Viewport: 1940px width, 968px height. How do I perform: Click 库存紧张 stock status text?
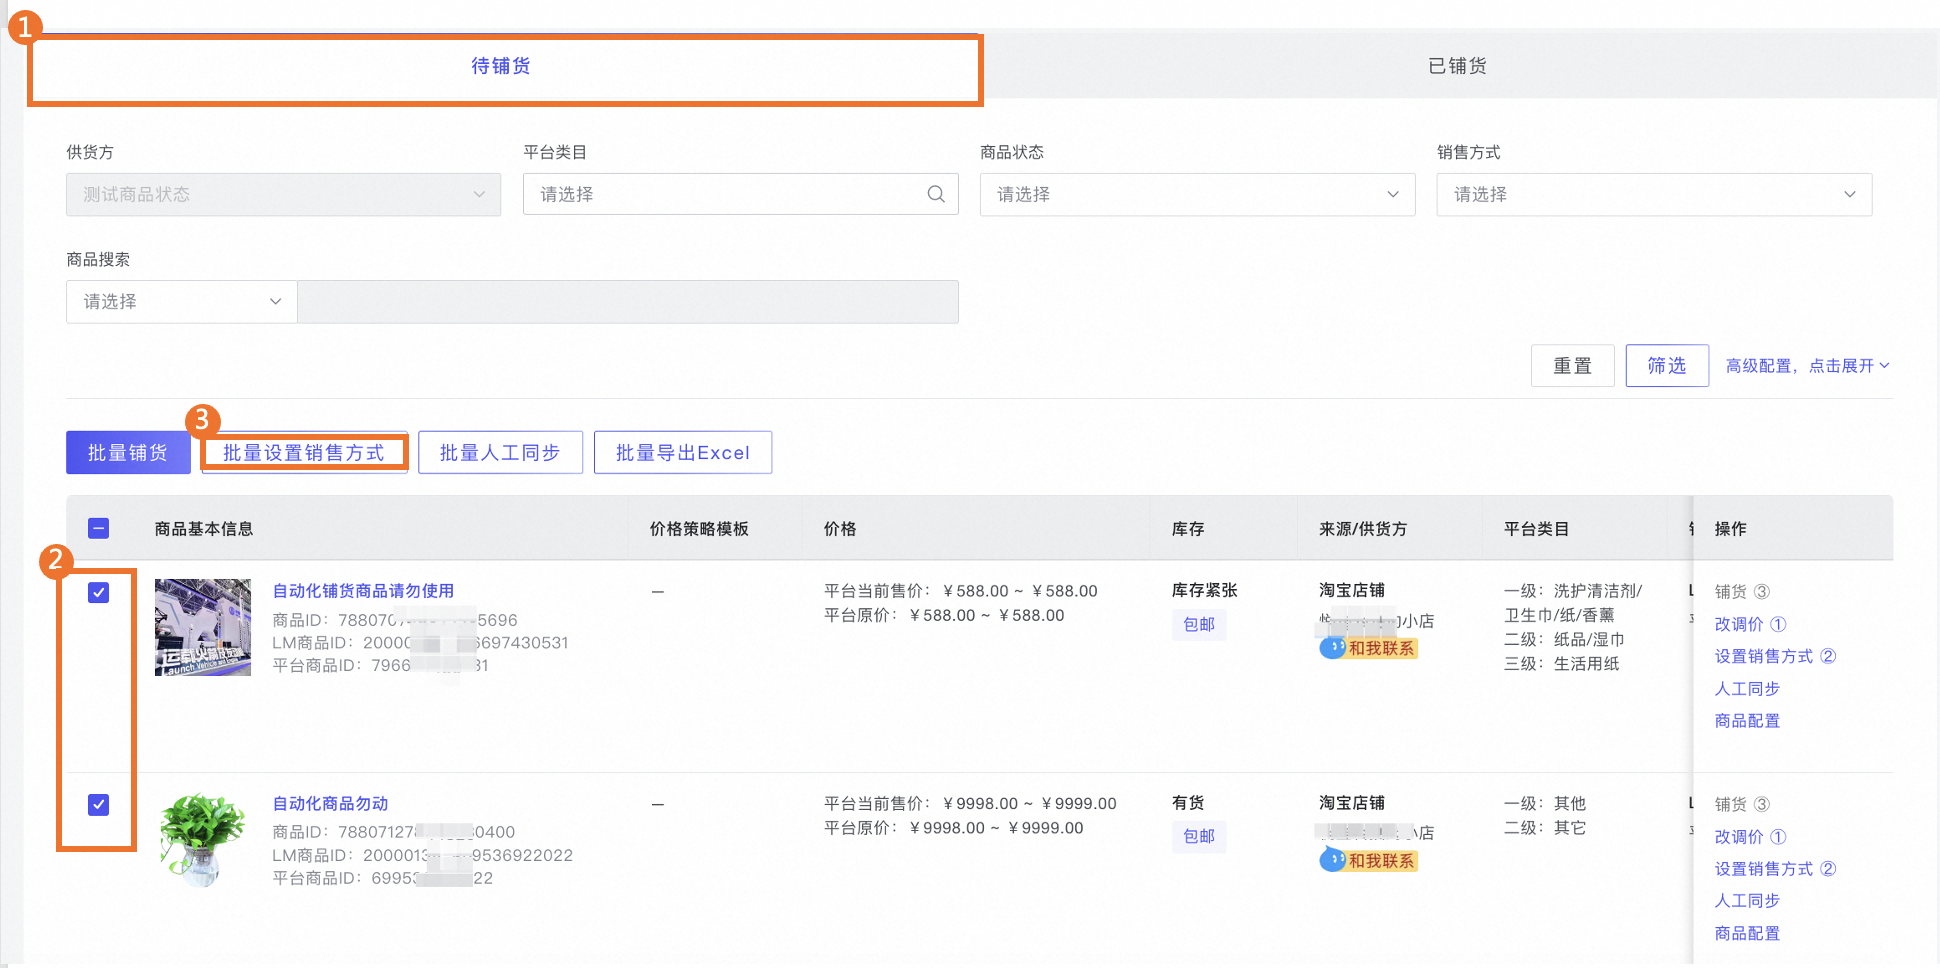[x=1204, y=590]
